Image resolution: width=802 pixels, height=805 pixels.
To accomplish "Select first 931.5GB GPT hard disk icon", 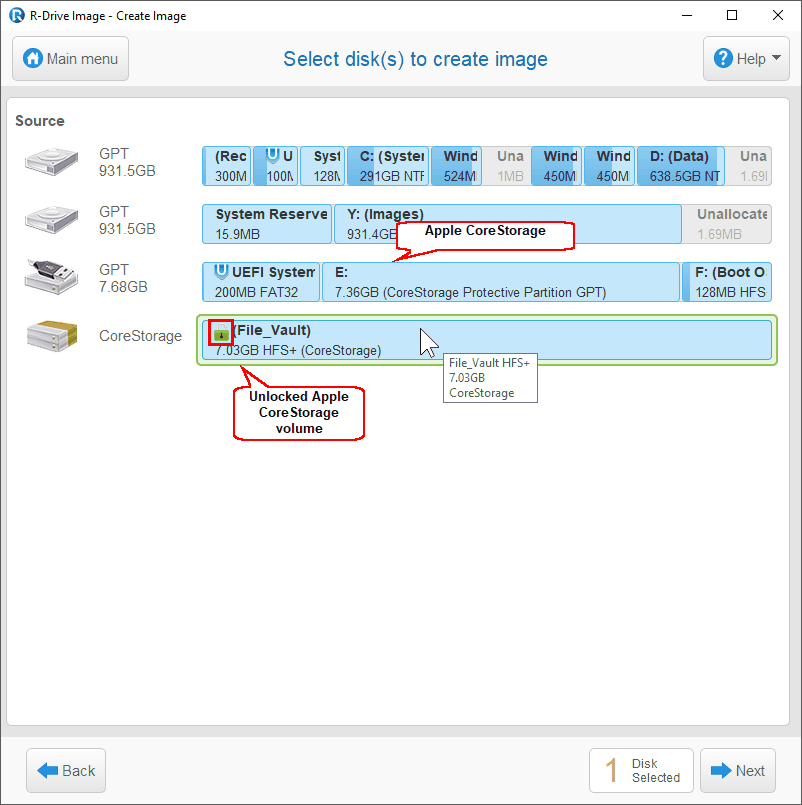I will [x=51, y=162].
